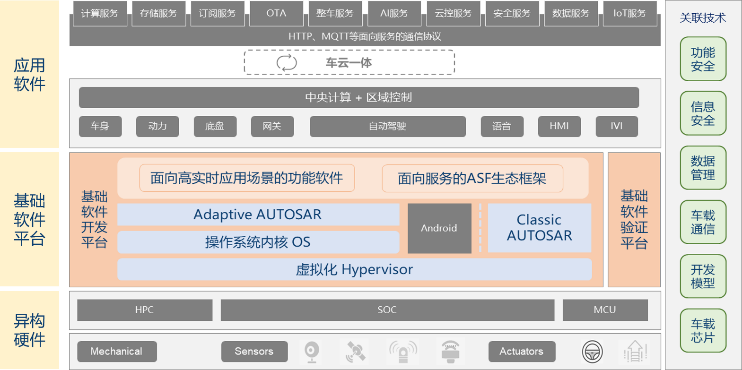Click the 异构硬件 layer label
Screen dimensions: 742x370
(29, 330)
